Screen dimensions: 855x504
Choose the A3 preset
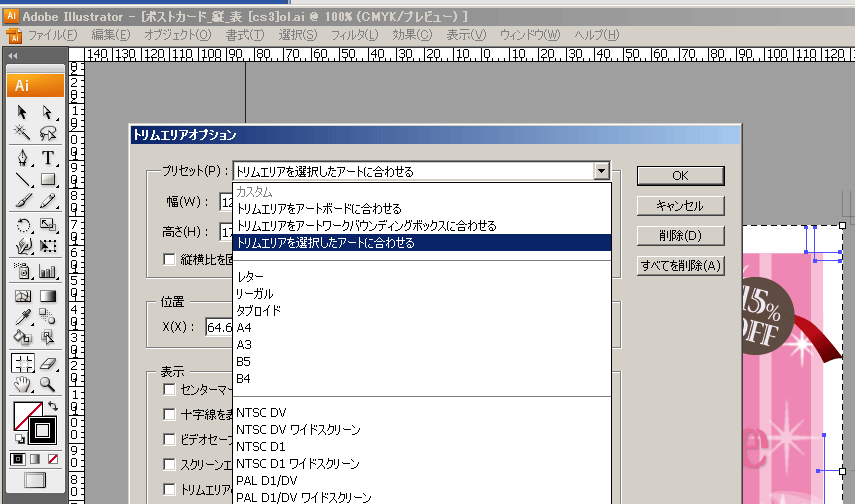pos(422,345)
